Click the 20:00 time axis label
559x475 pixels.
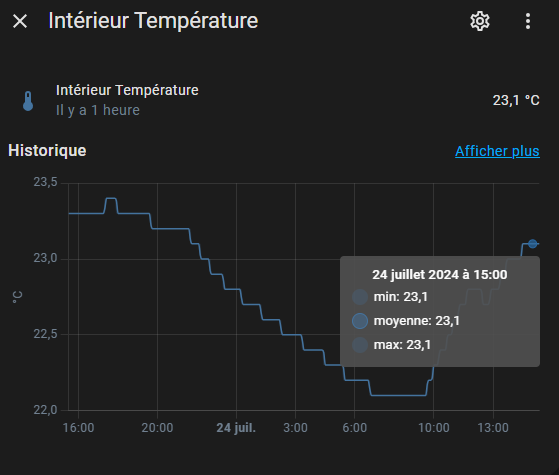[157, 428]
